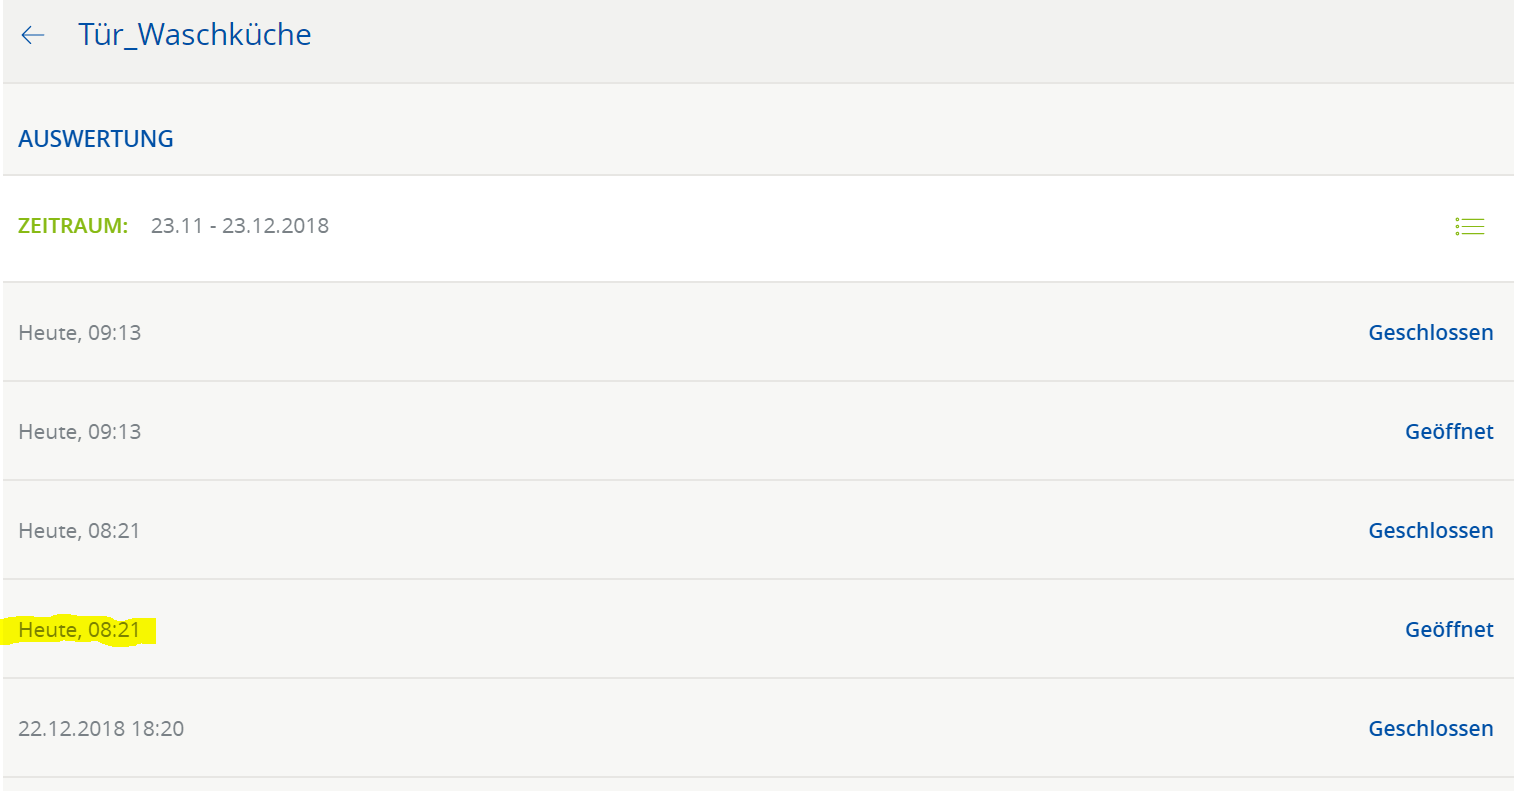Select the non-highlighted Heute, 08:21 timestamp
Image resolution: width=1514 pixels, height=791 pixels.
[x=80, y=531]
